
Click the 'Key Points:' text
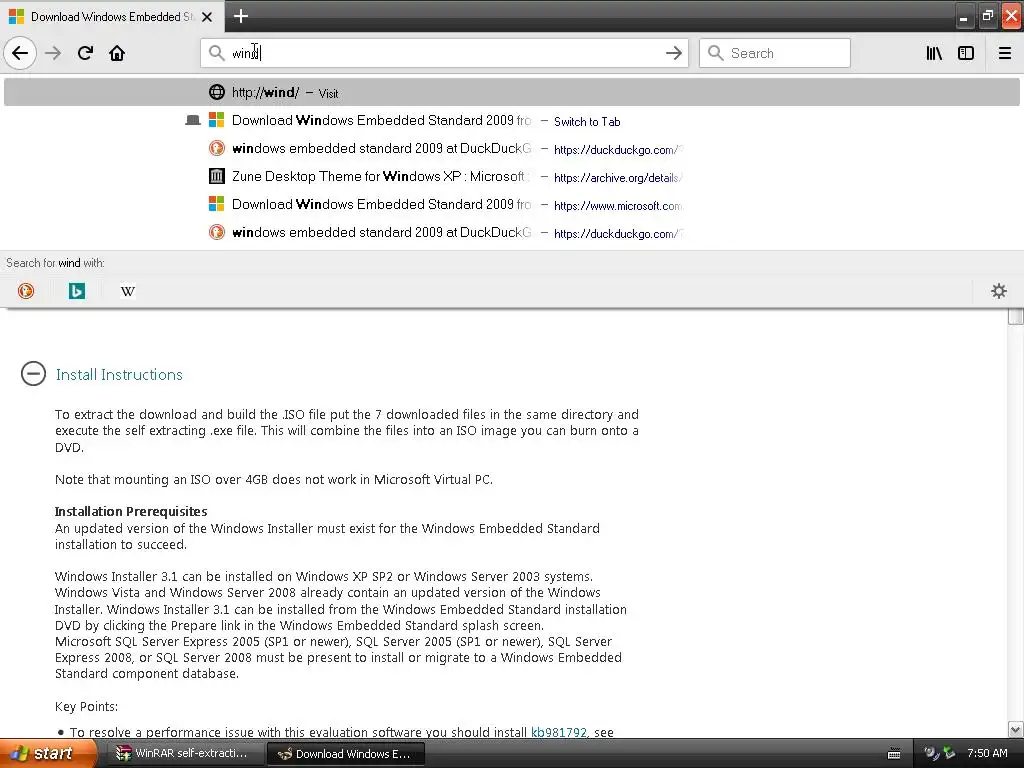(86, 707)
